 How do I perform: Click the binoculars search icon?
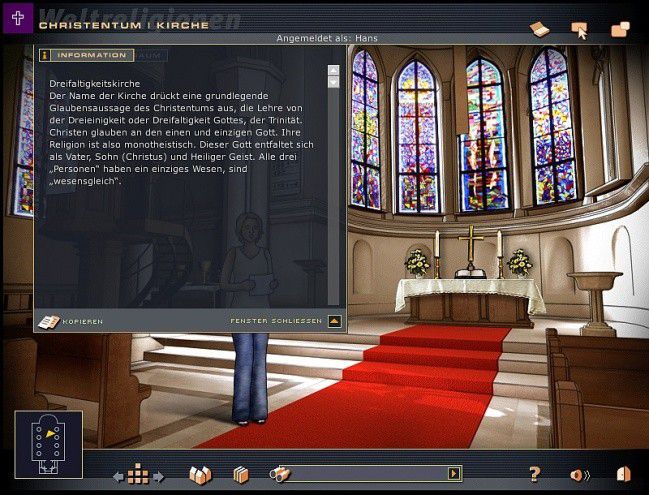point(279,474)
